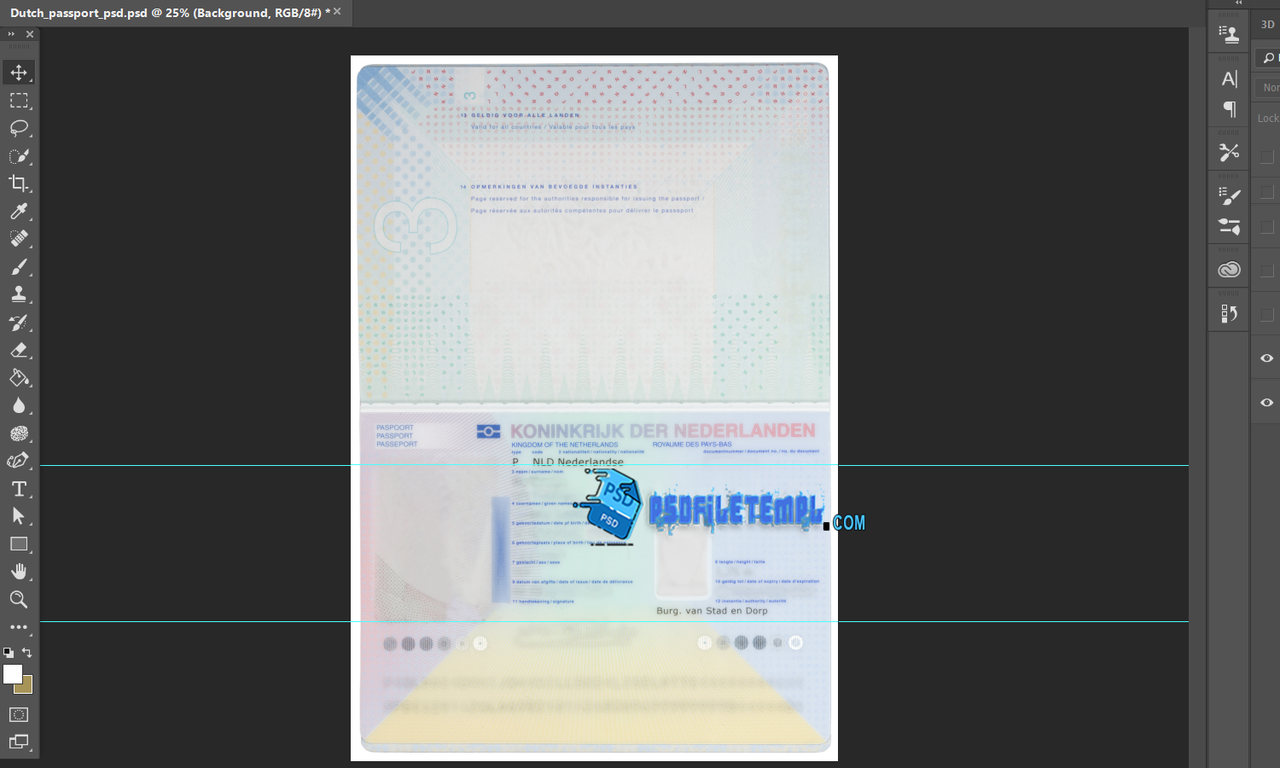Open the white foreground color picker

12,674
